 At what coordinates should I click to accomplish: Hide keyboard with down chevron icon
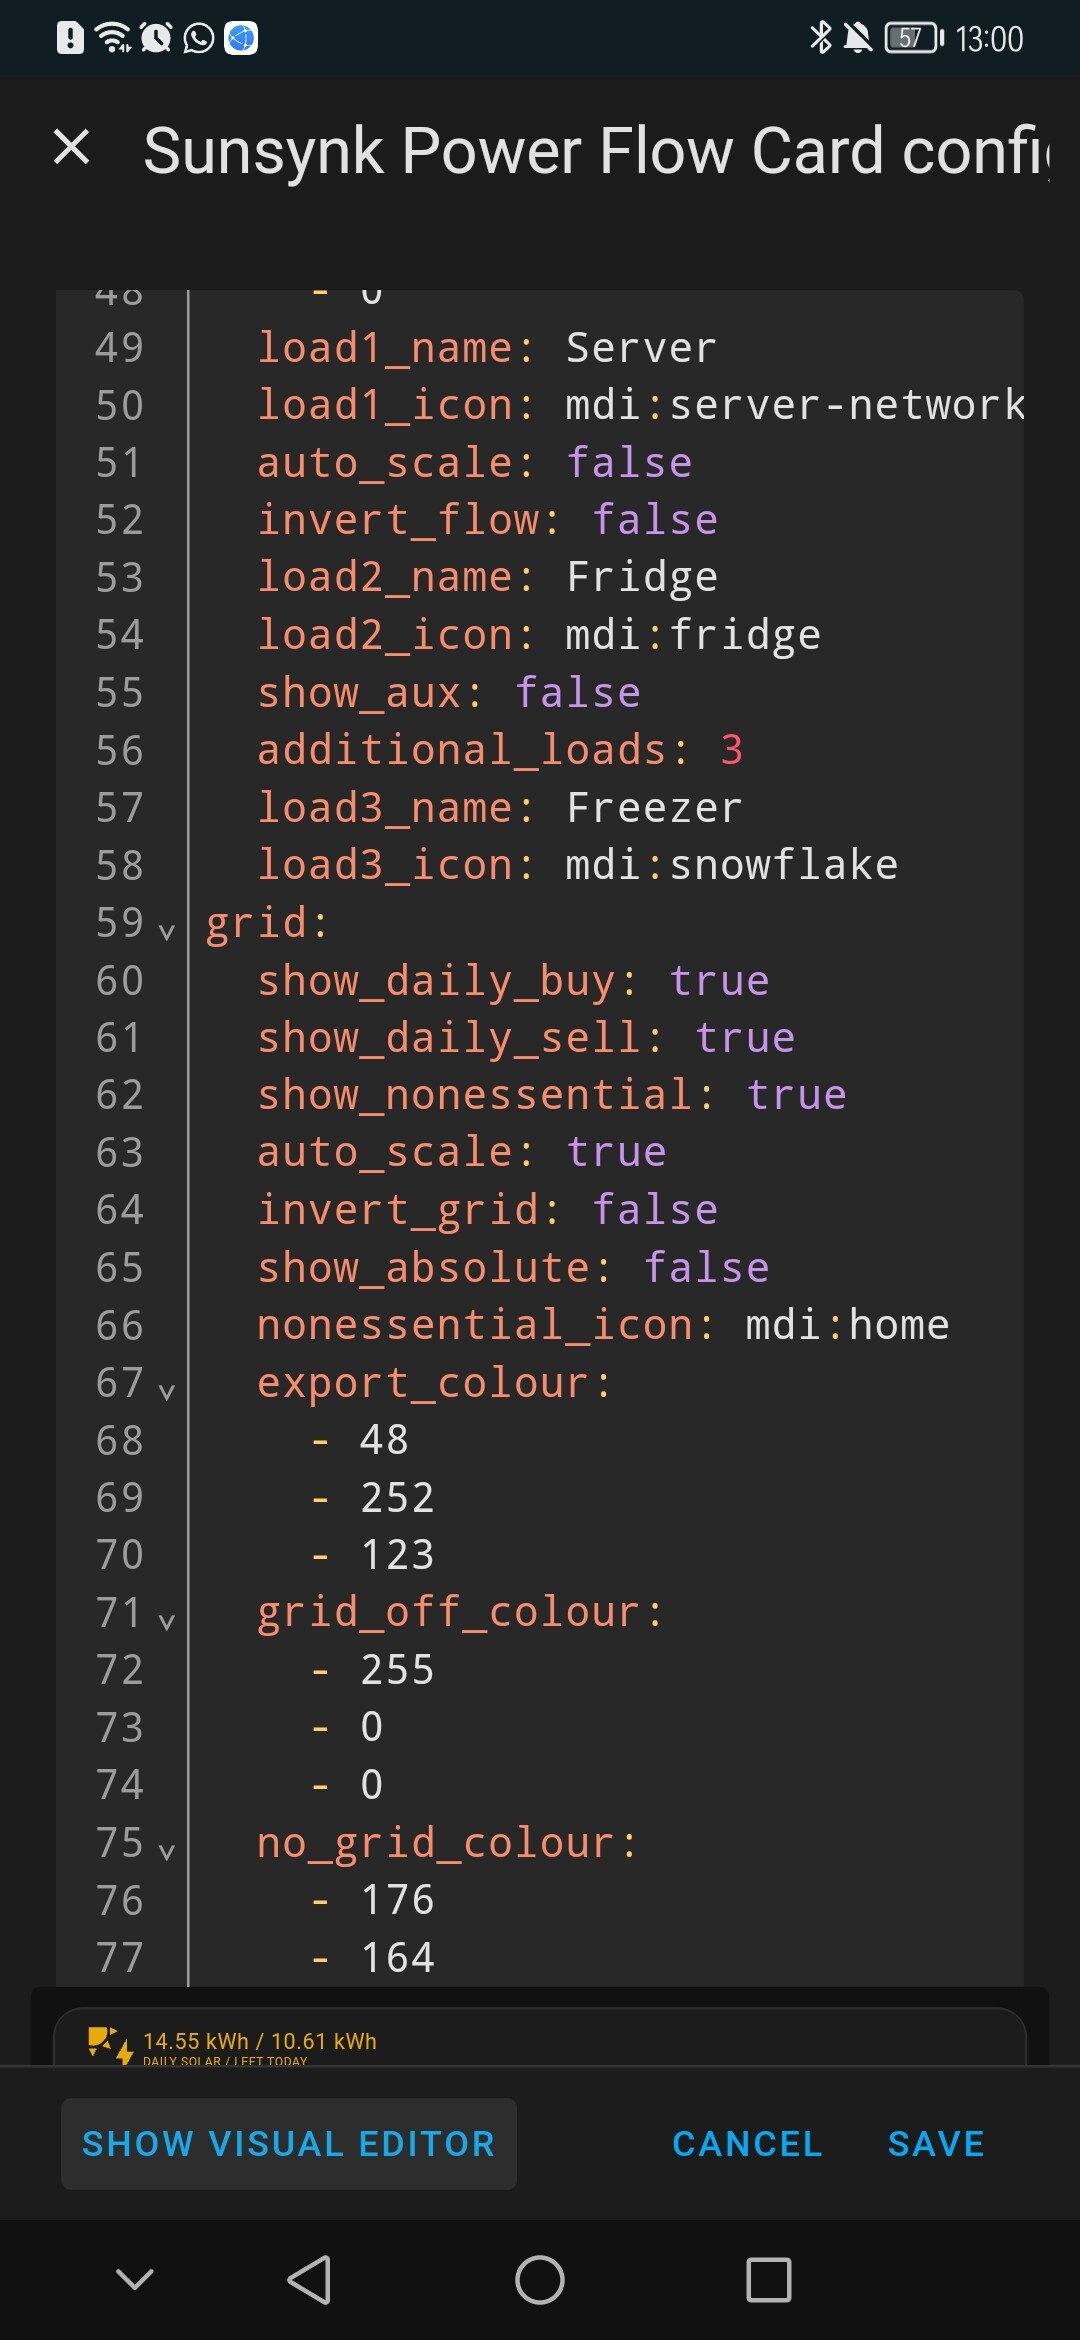point(135,2279)
